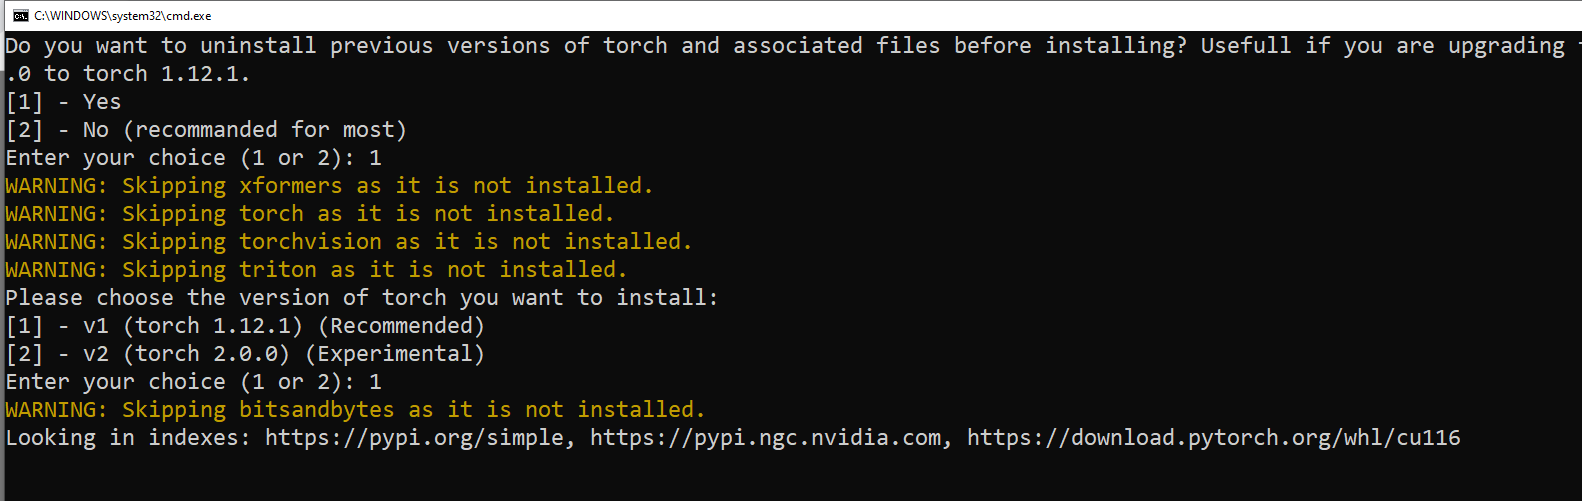
Task: Click the "Please choose the version of torch" line
Action: (x=362, y=298)
